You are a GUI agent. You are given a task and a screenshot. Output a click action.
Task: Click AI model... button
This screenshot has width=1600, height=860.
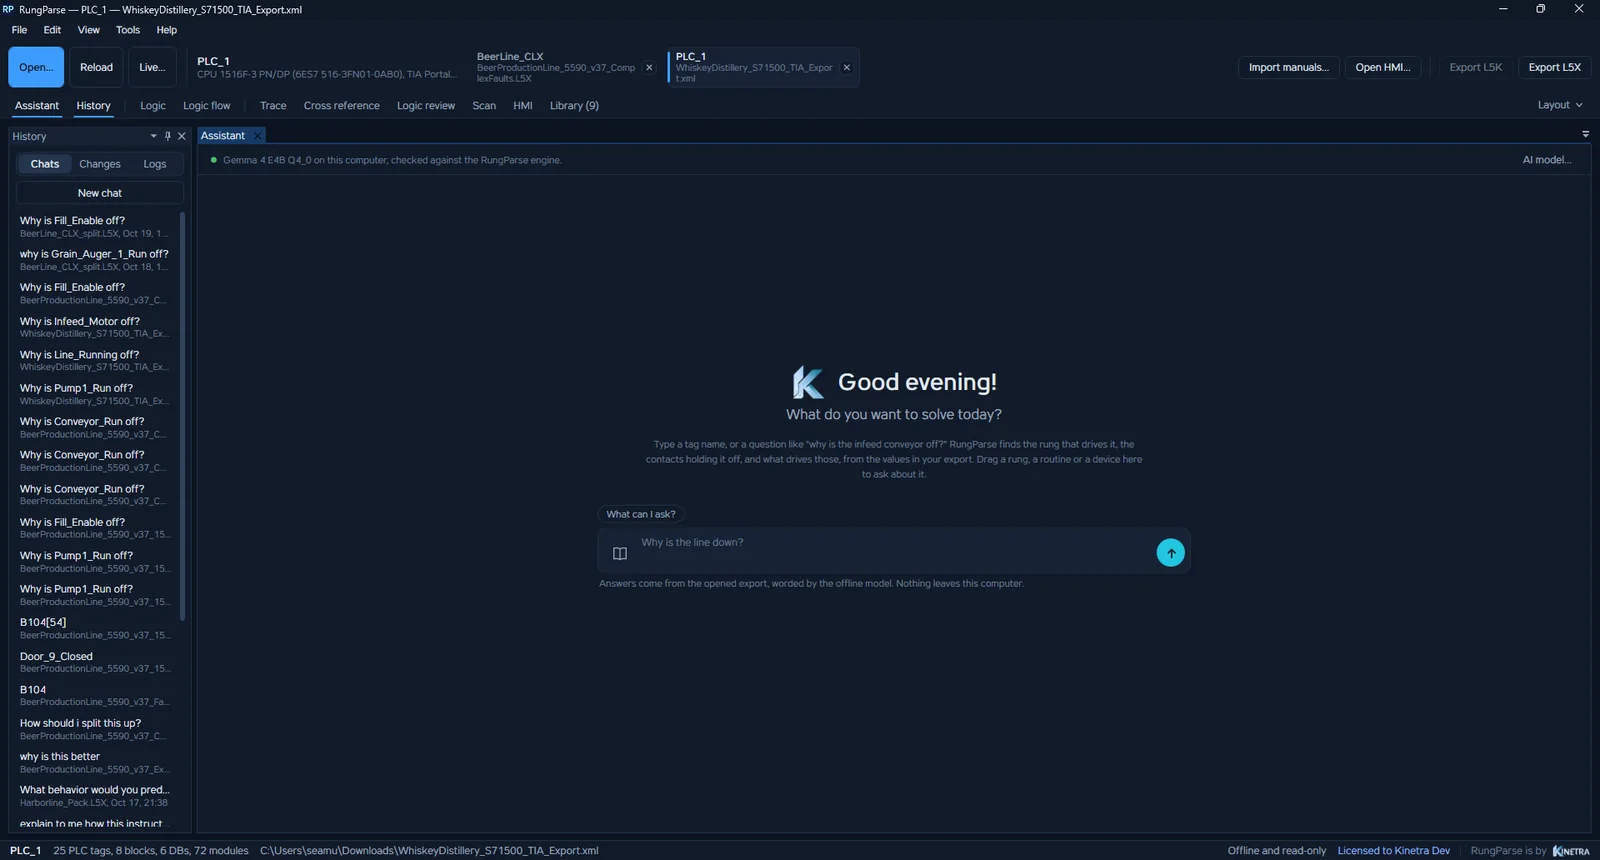click(x=1546, y=160)
